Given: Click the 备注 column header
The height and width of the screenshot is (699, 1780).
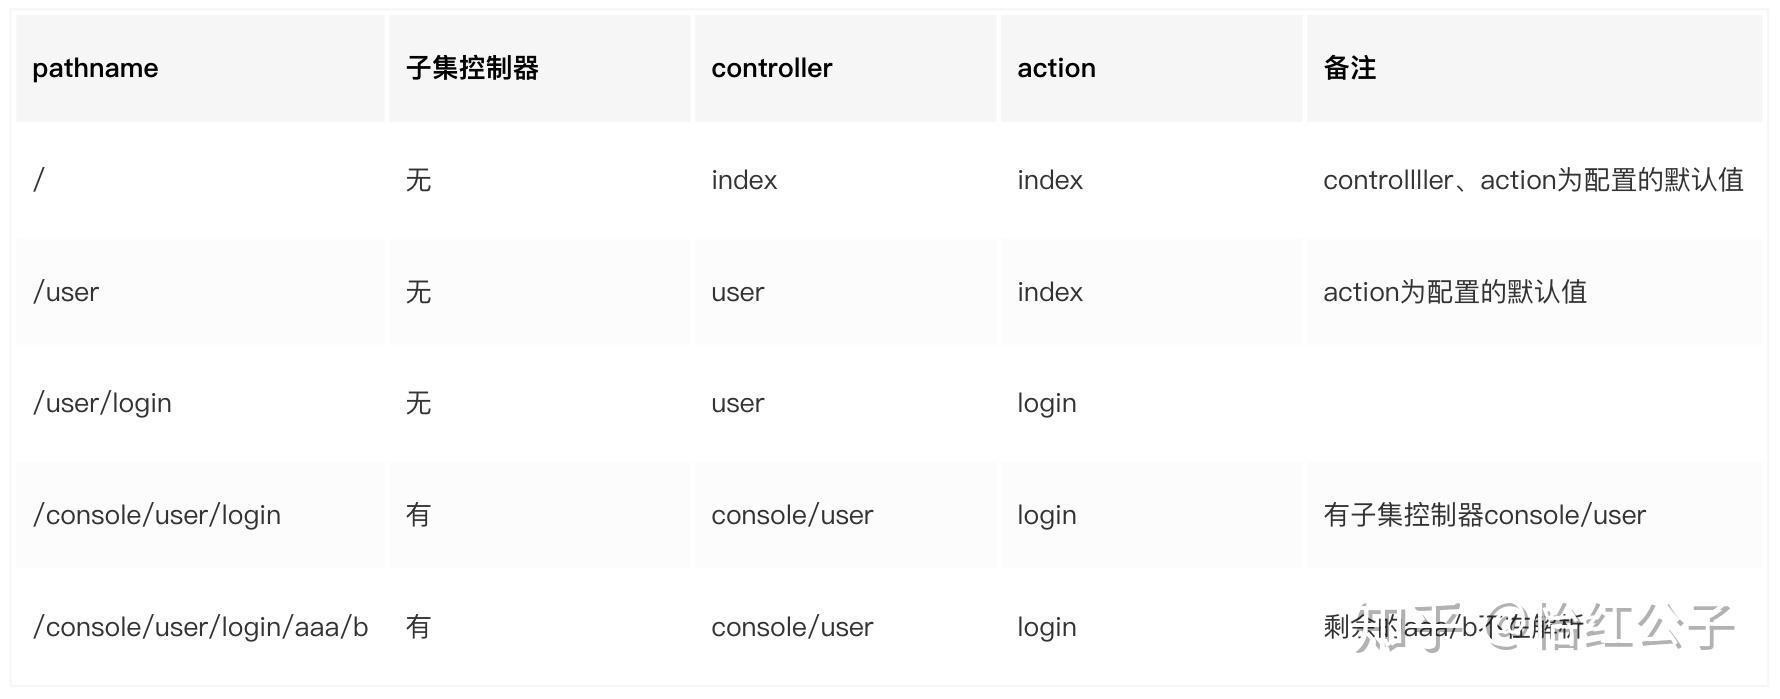Looking at the screenshot, I should [1349, 68].
